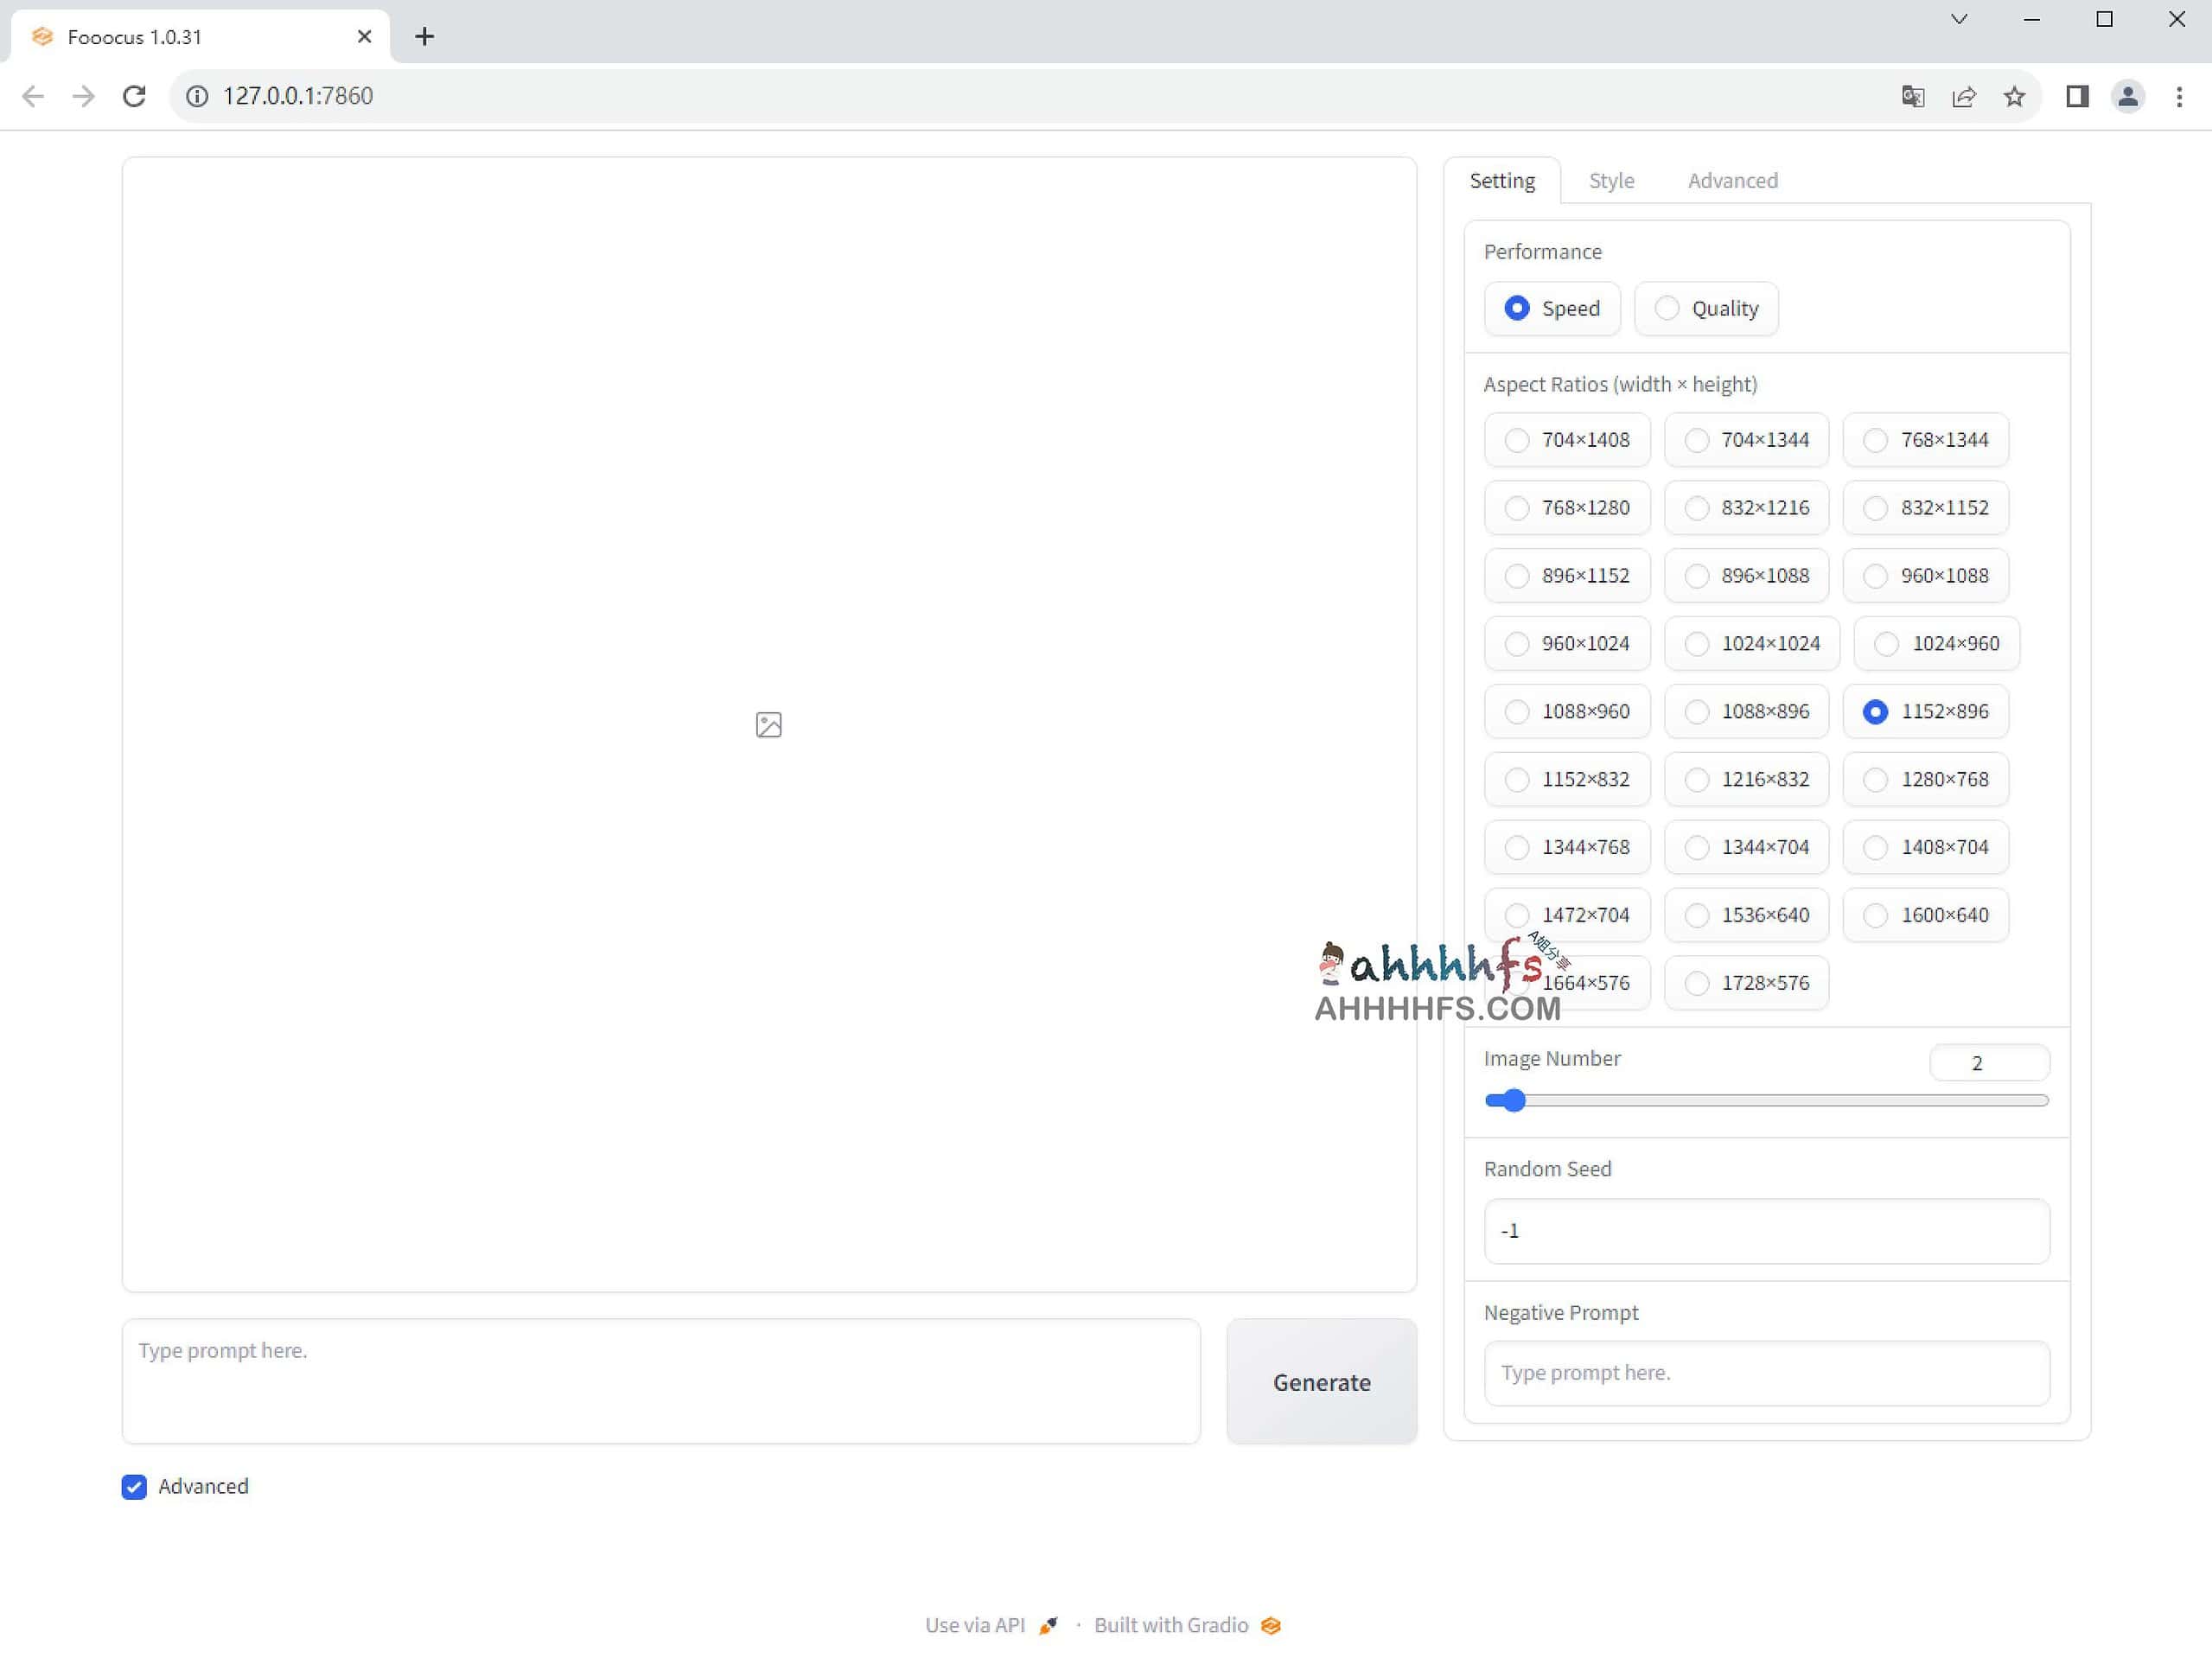Screen dimensions: 2212x1664
Task: Click the share icon next to the address bar
Action: (1965, 96)
